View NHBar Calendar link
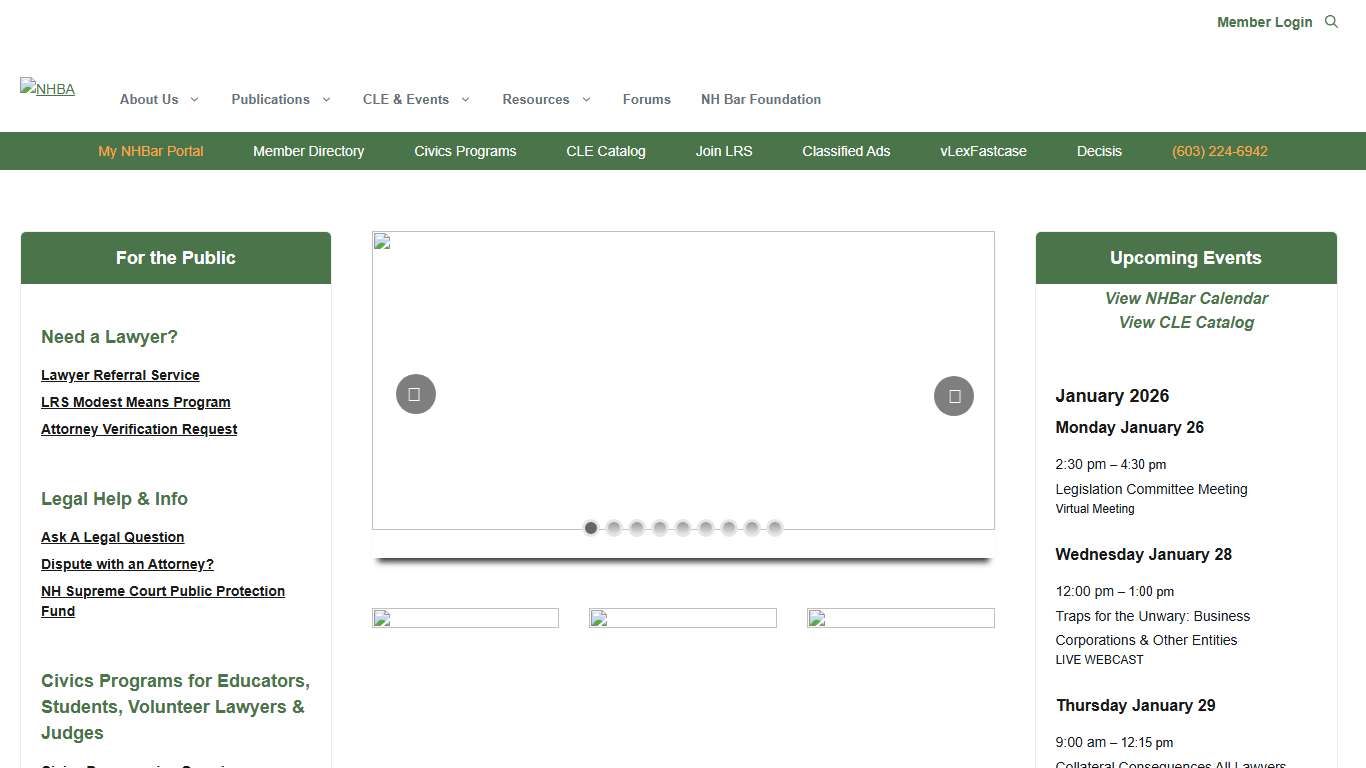Viewport: 1366px width, 768px height. pos(1186,298)
